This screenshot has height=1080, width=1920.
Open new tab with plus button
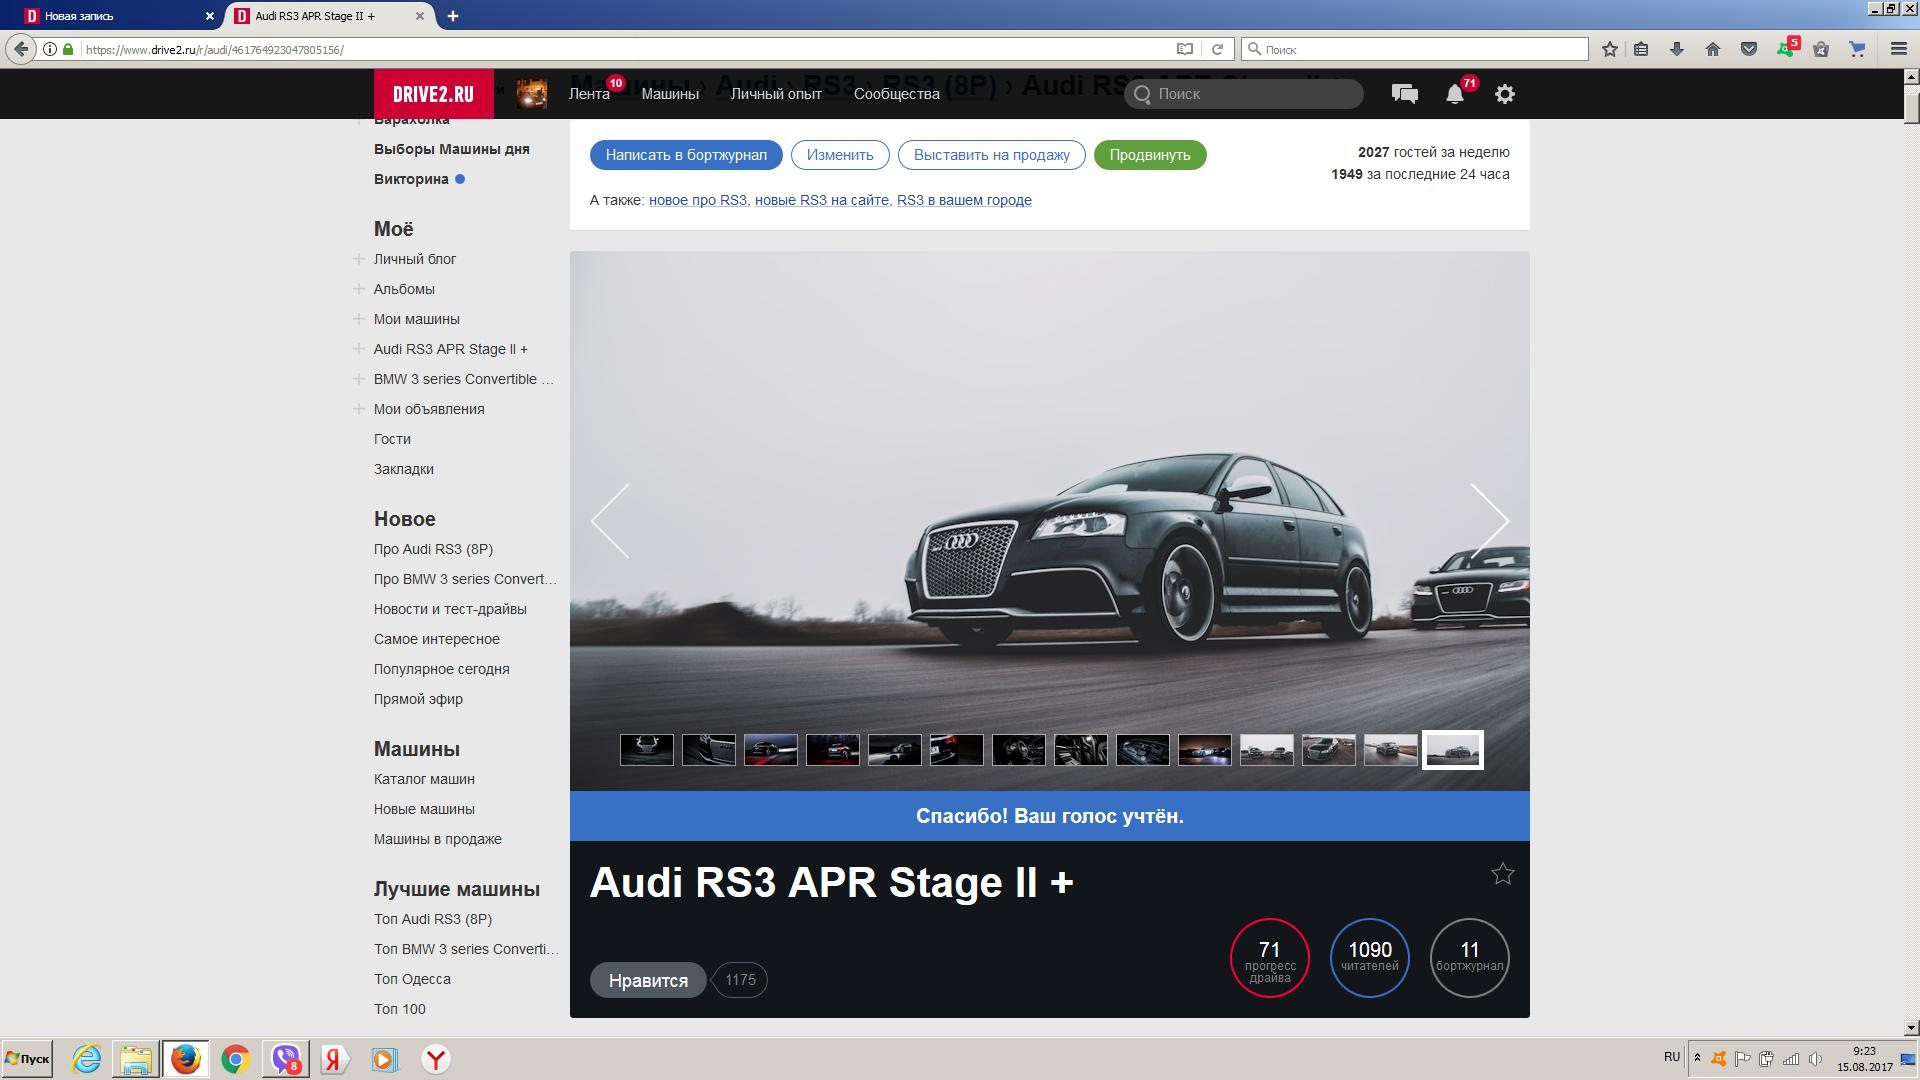(x=453, y=16)
